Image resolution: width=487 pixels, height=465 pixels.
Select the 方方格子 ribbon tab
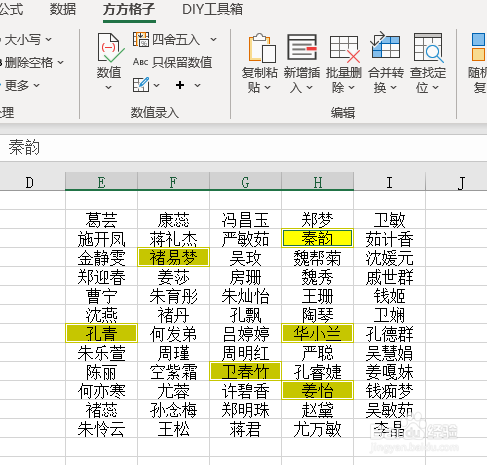(x=129, y=9)
